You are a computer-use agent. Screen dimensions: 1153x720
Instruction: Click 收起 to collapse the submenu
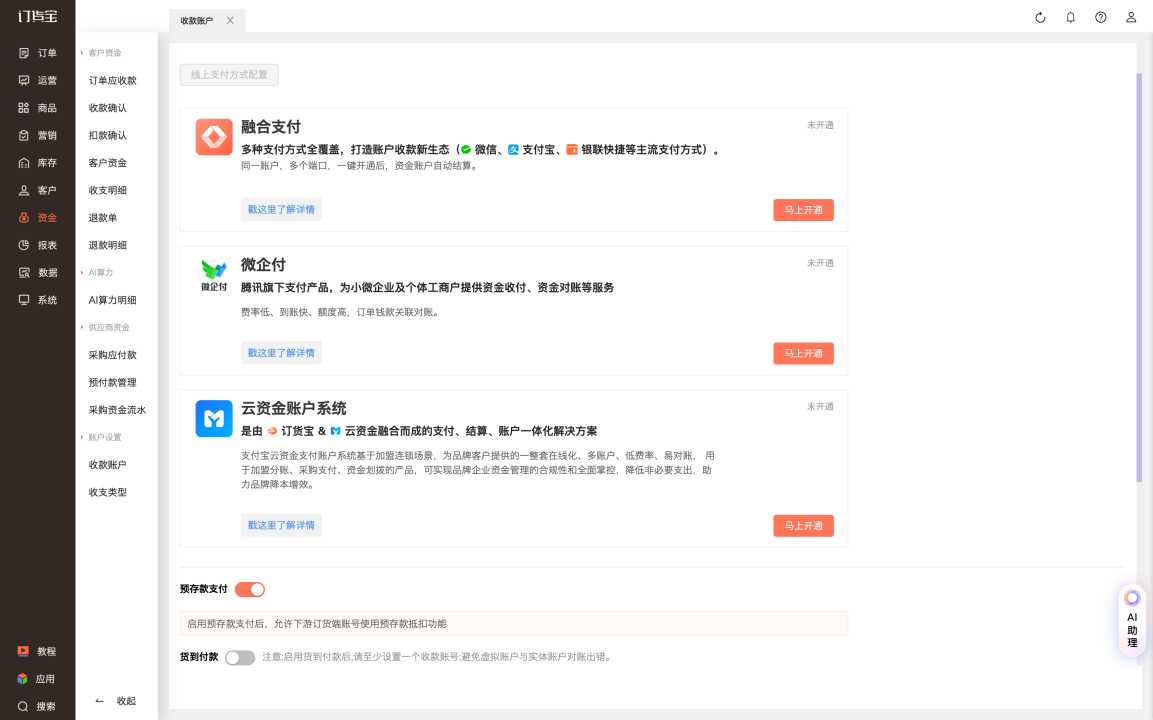[x=116, y=701]
